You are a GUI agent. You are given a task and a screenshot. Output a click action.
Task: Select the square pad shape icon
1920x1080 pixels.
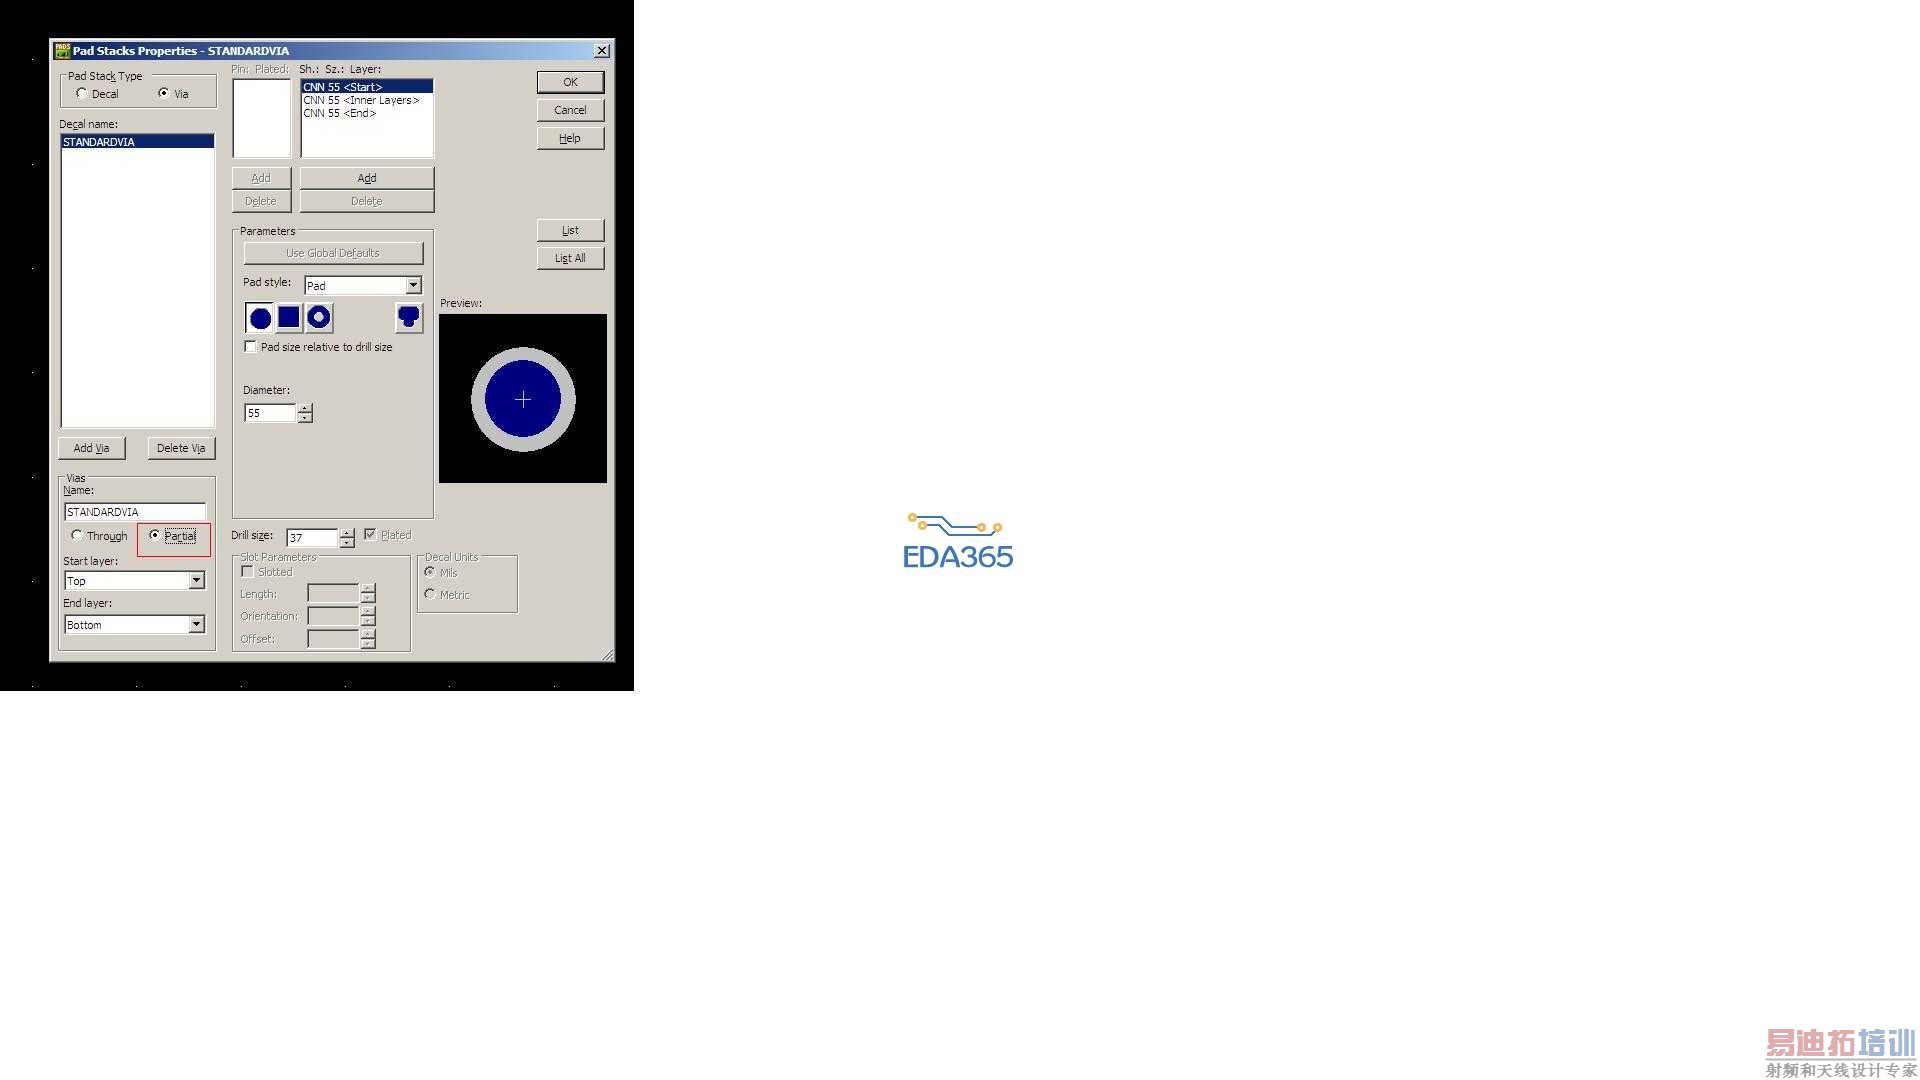289,318
